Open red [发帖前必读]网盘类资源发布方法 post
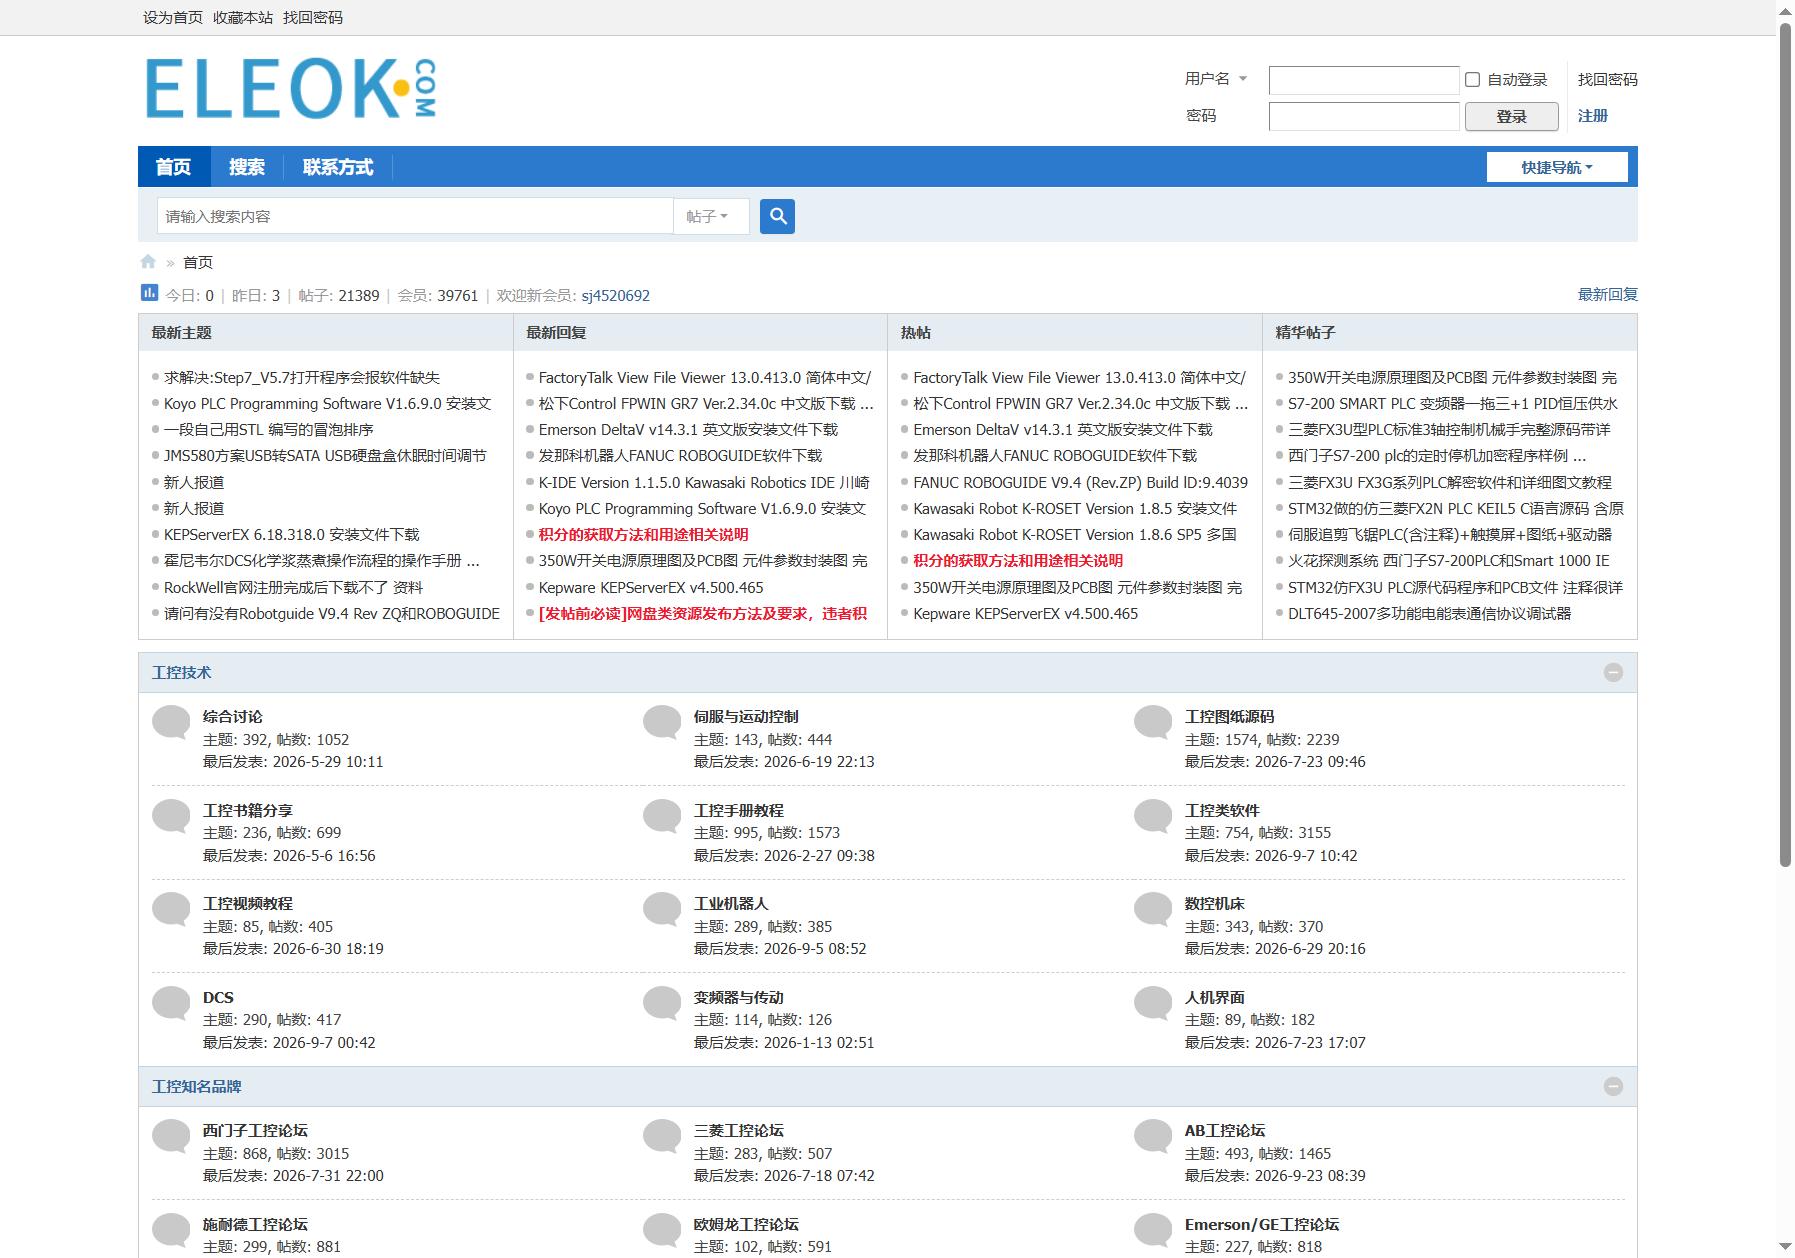Viewport: 1795px width, 1258px height. click(703, 613)
